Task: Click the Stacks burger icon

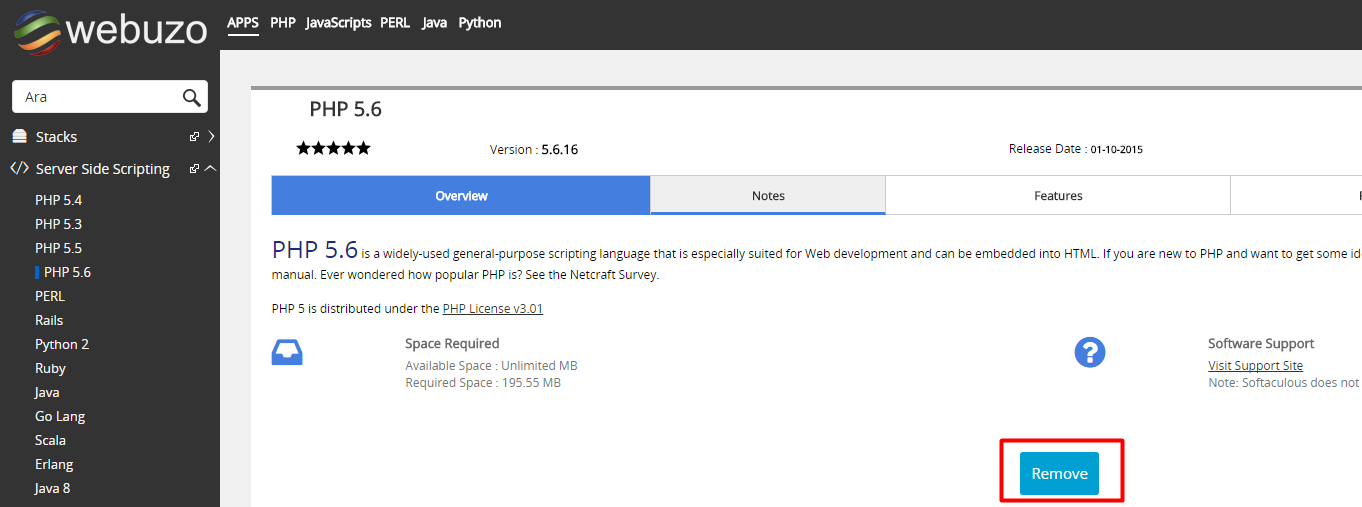Action: 19,136
